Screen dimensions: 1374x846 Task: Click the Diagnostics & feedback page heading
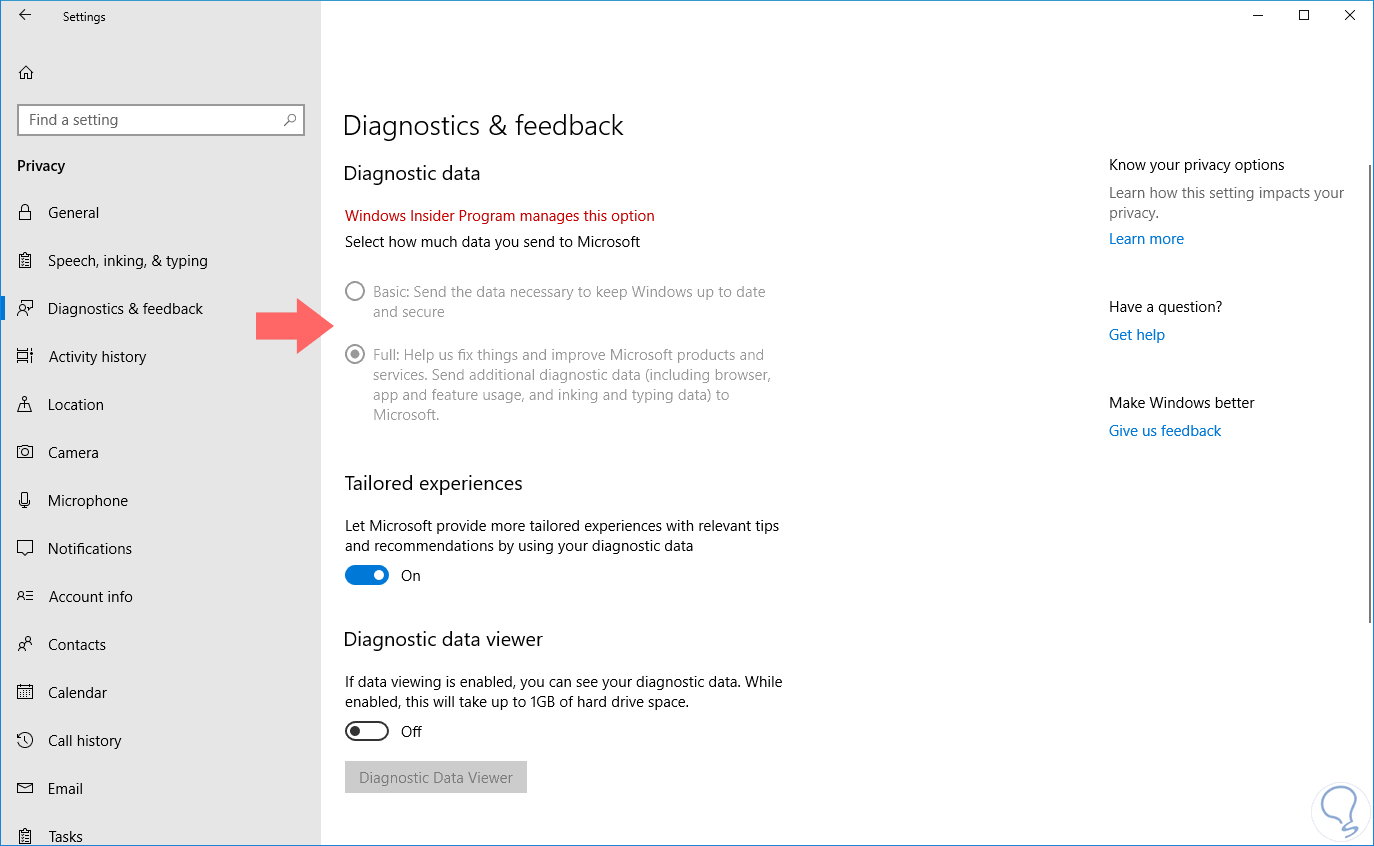(x=483, y=125)
